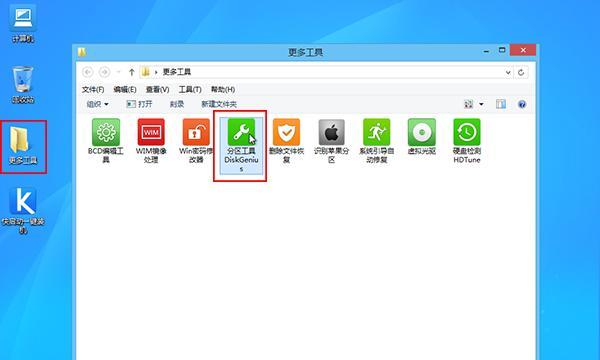Select the blue K installer desktop icon
The height and width of the screenshot is (360, 600).
tap(23, 210)
